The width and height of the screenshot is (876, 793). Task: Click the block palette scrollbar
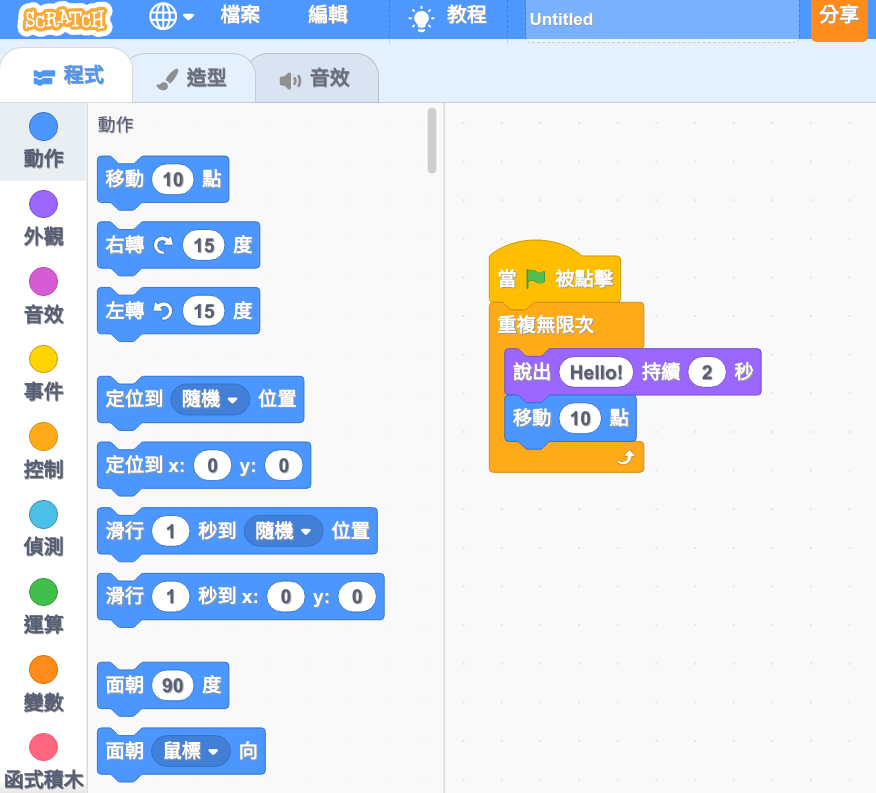pyautogui.click(x=432, y=140)
